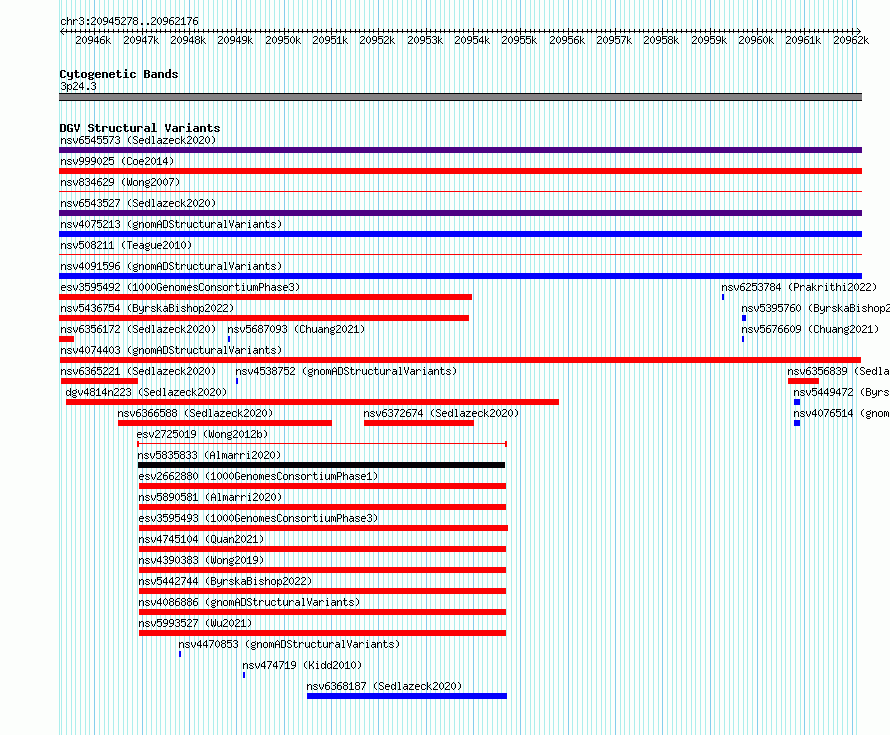Click the nsv6545573 (Sedlazeck2020) variant label

coord(138,140)
